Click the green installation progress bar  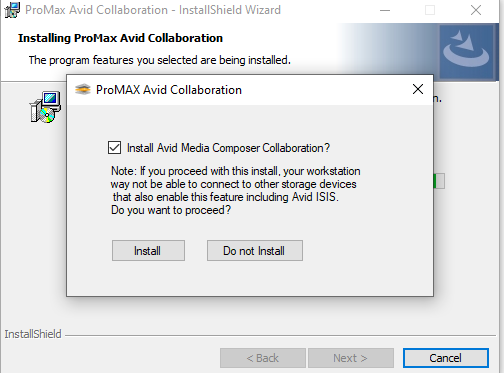439,181
